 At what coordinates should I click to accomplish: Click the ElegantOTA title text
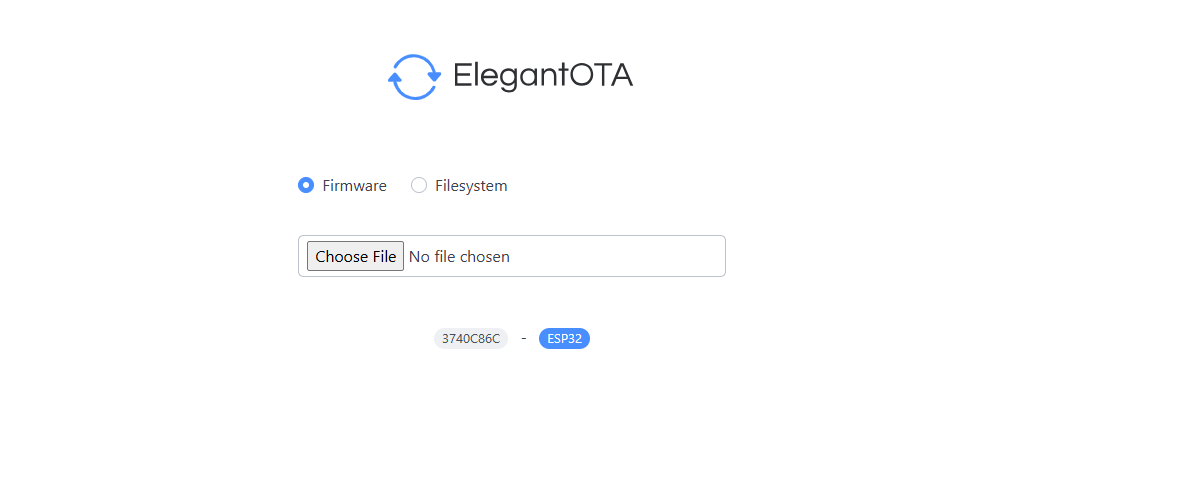(x=543, y=76)
